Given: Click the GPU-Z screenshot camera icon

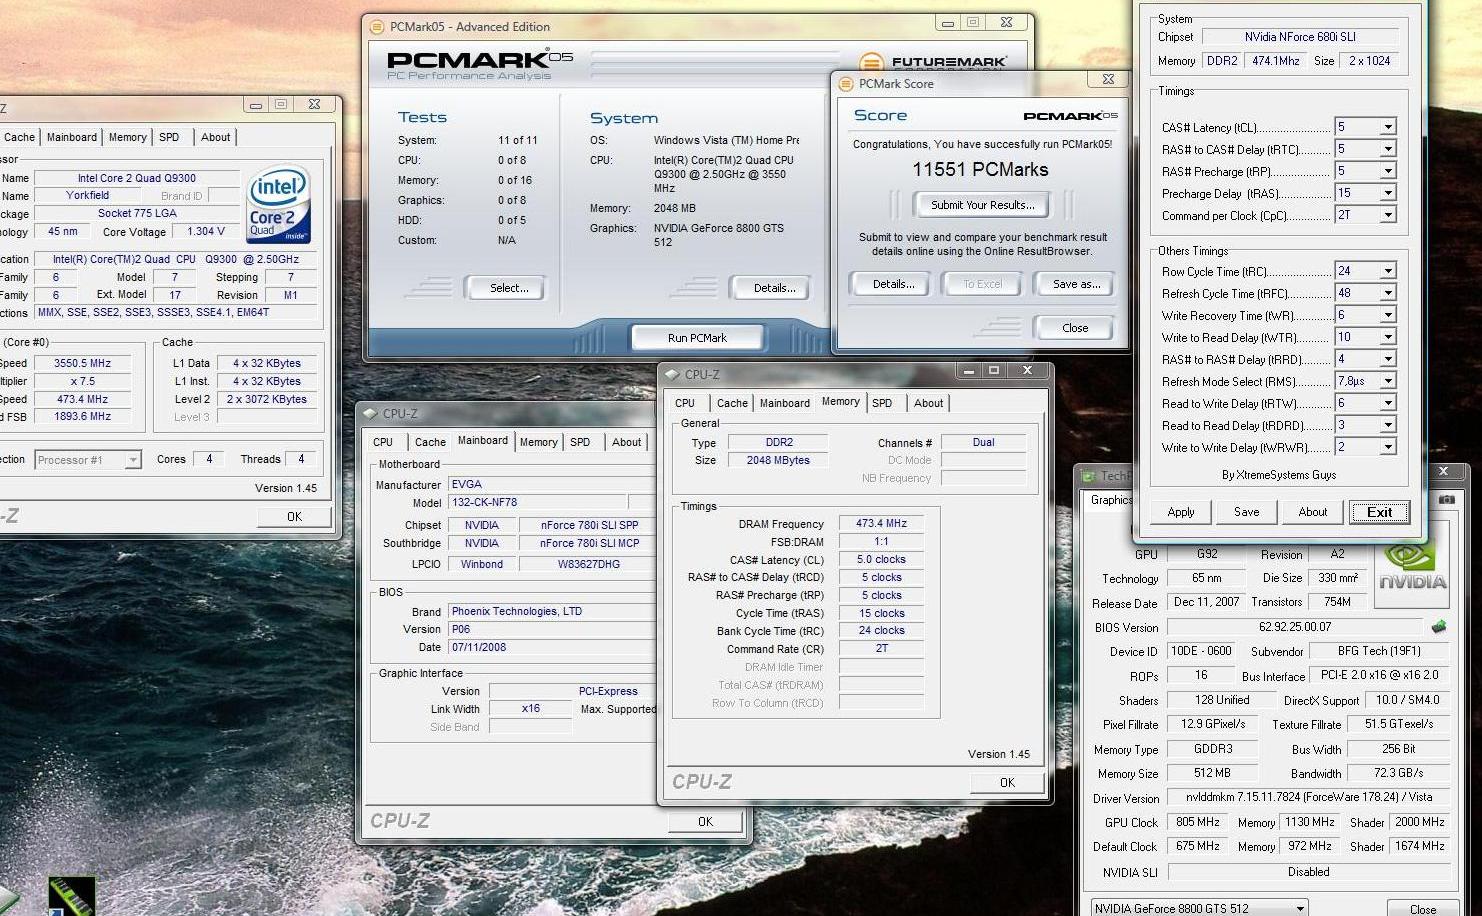Looking at the screenshot, I should [1446, 499].
